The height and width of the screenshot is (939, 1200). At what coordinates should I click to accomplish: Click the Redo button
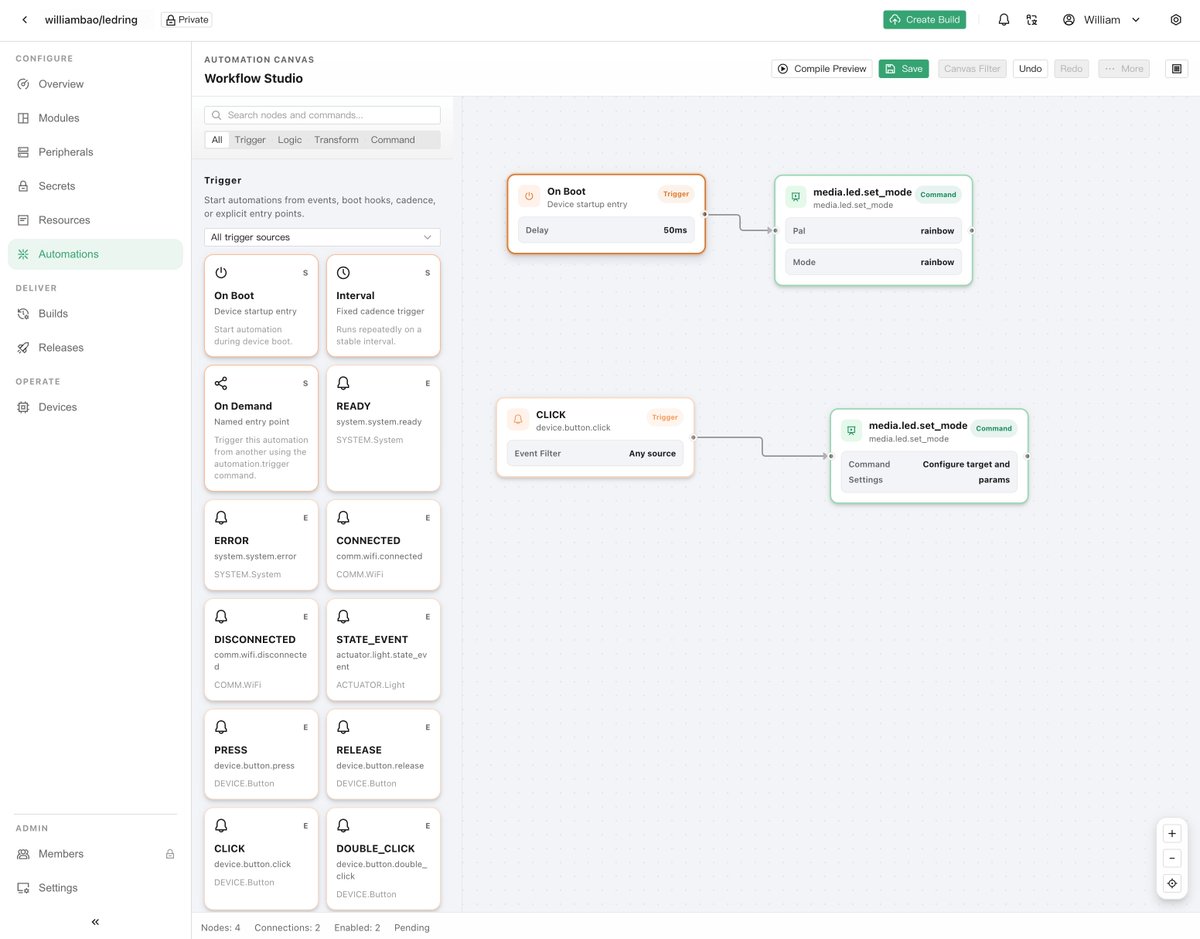click(x=1071, y=69)
